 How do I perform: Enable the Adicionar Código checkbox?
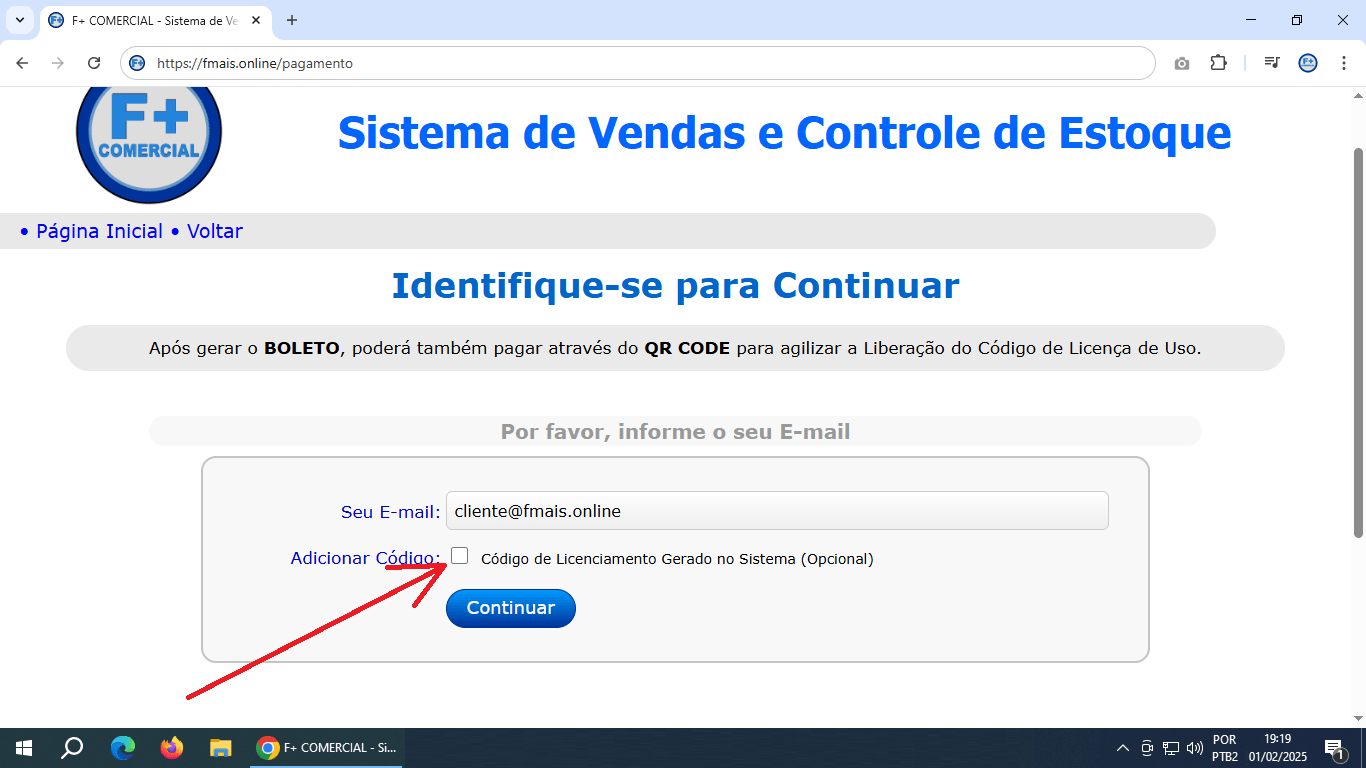pos(459,556)
